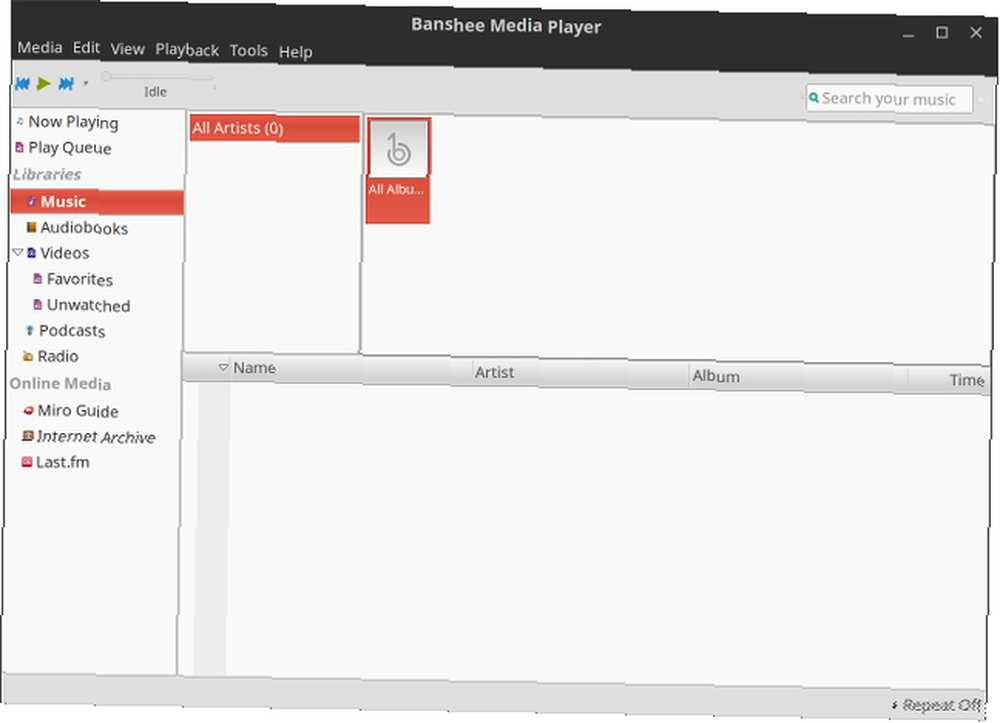The width and height of the screenshot is (1000, 723).
Task: Open the Play Queue entry
Action: point(70,148)
